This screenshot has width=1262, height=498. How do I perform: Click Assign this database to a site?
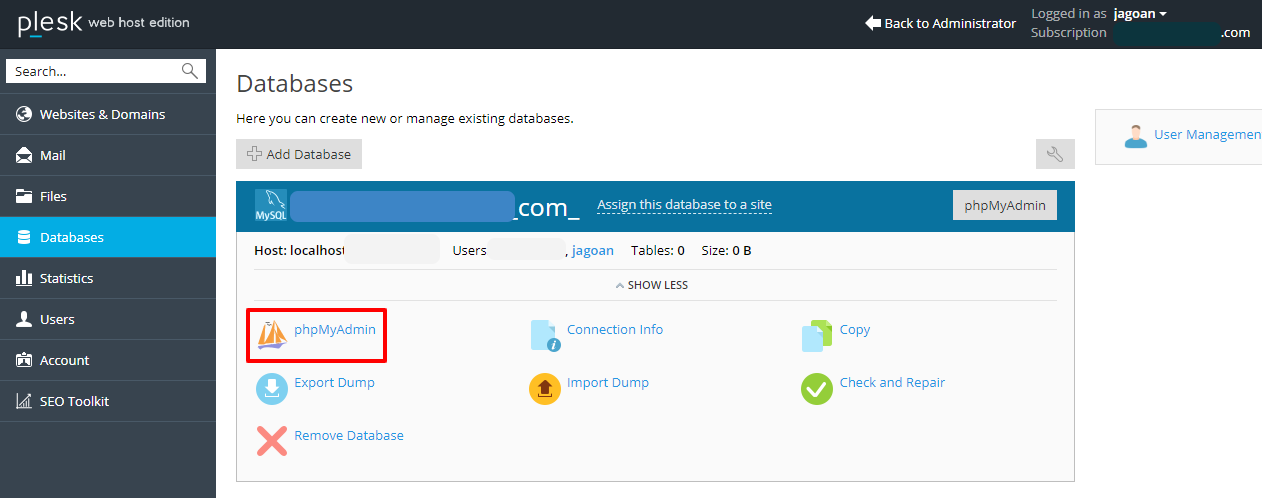pyautogui.click(x=684, y=204)
